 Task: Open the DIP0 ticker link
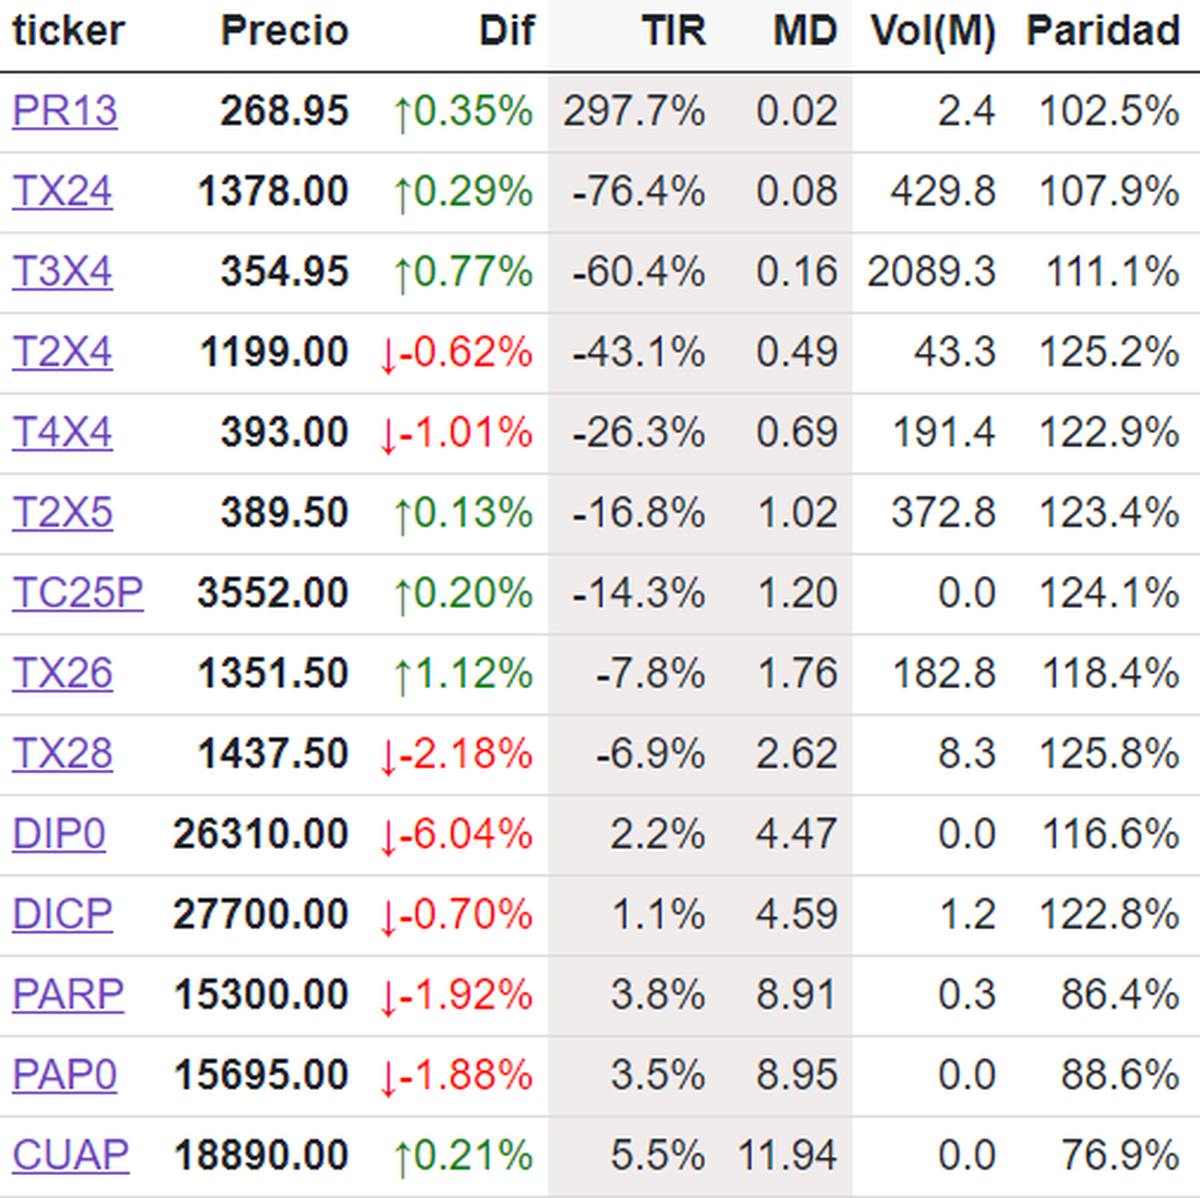(59, 834)
